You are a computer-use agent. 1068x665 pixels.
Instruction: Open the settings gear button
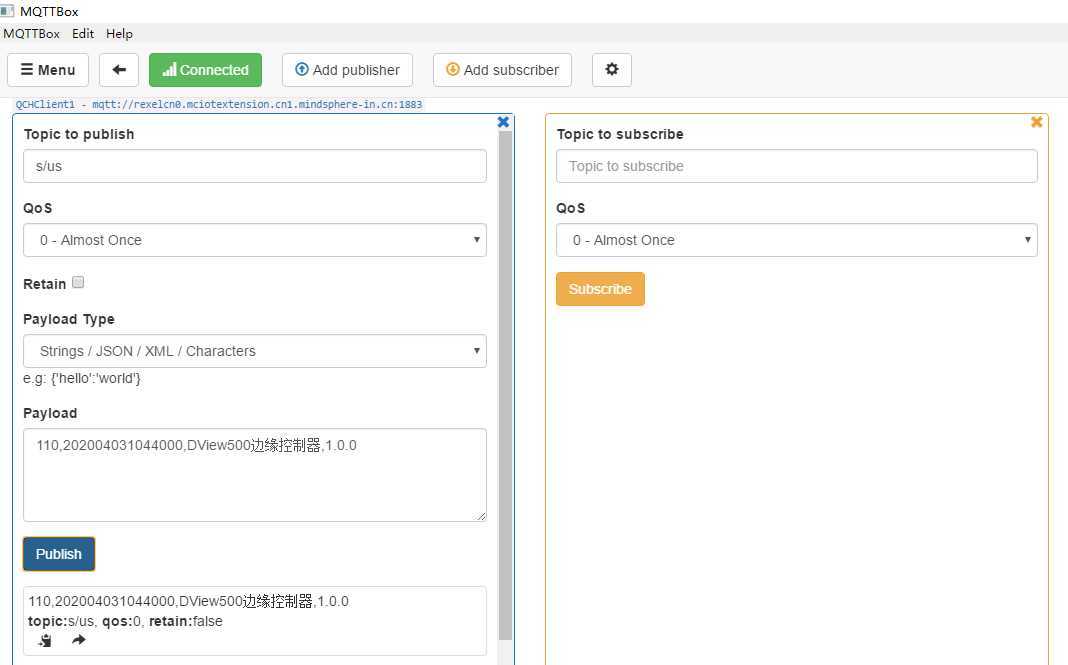[x=611, y=70]
